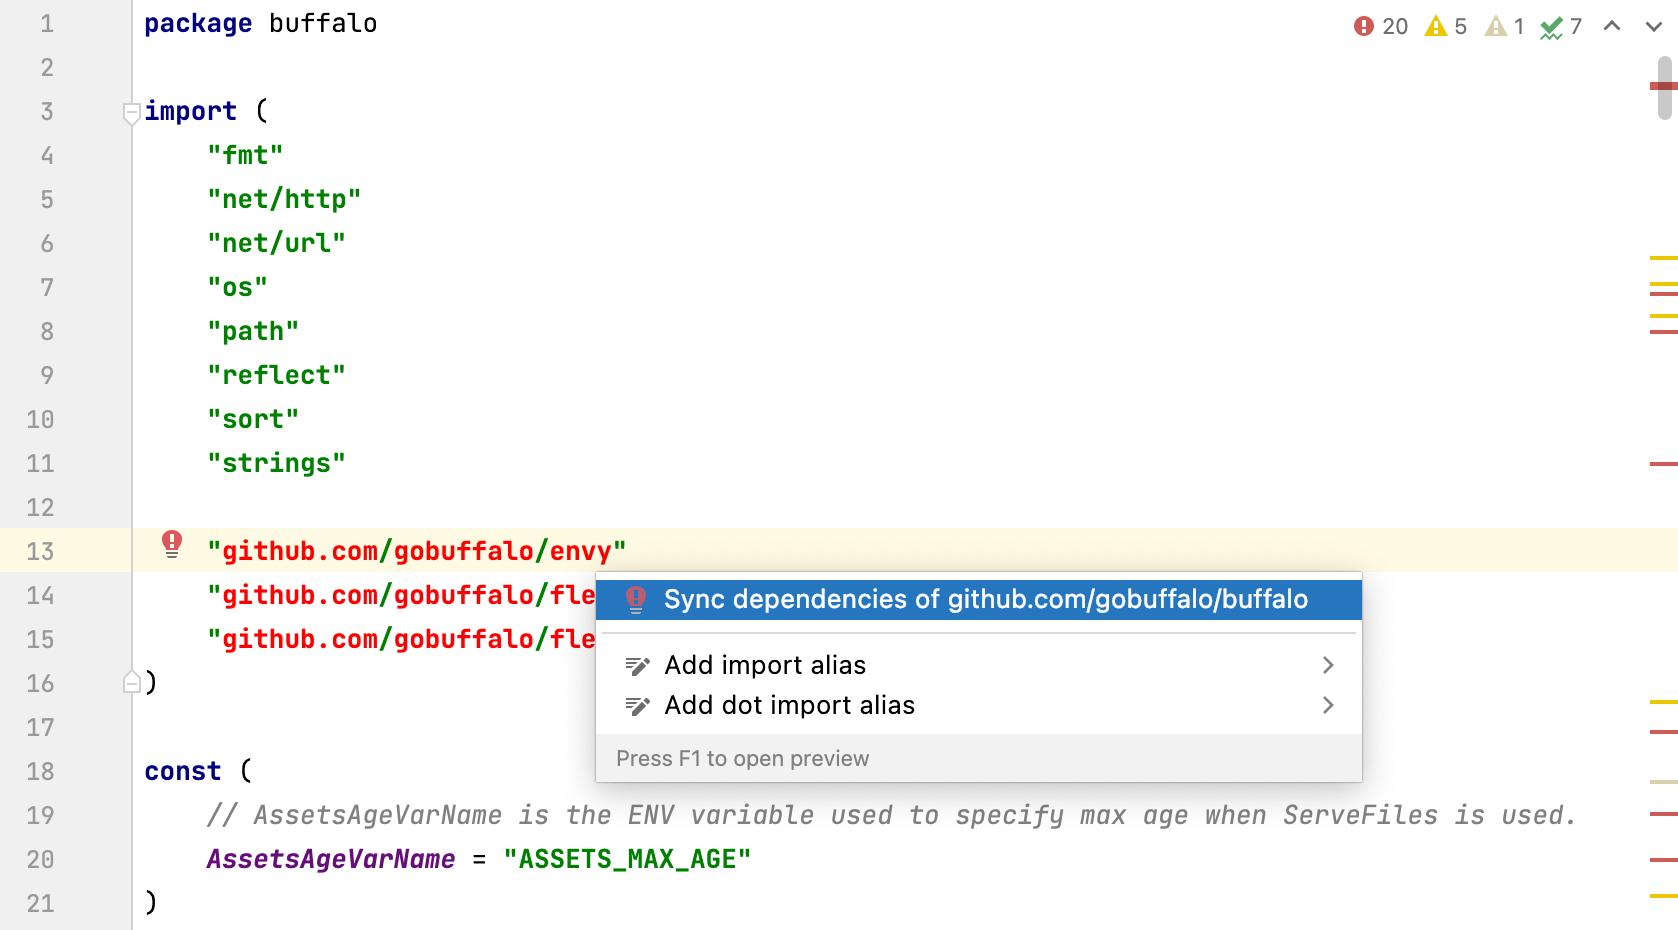Click the "reflect" import string
This screenshot has height=930, width=1678.
click(x=276, y=375)
